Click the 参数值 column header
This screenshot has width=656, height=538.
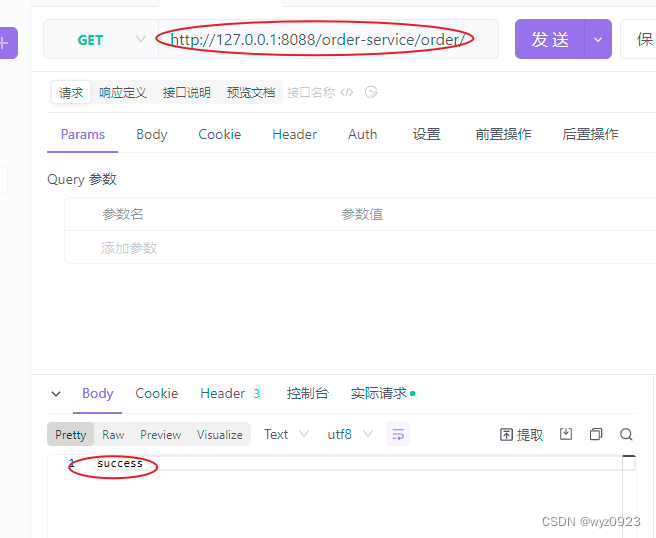click(x=362, y=214)
